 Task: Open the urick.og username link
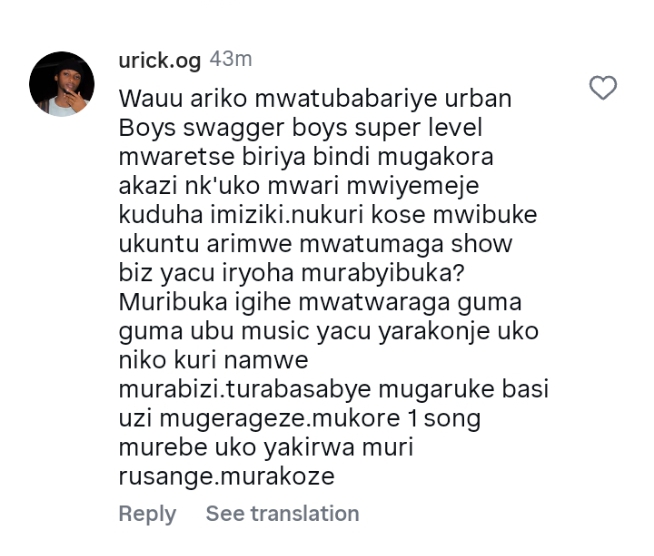point(160,60)
